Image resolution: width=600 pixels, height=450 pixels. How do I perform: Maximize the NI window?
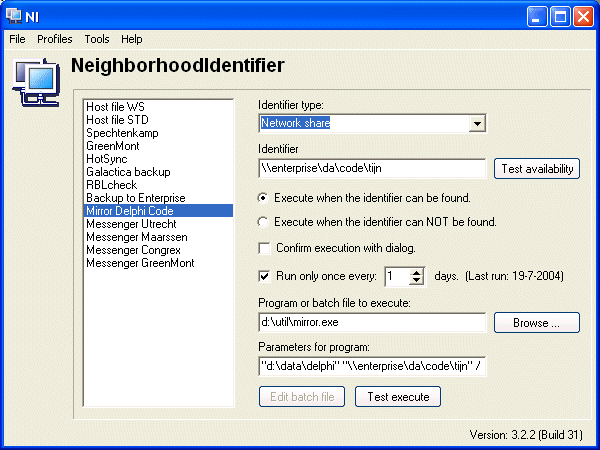[560, 17]
